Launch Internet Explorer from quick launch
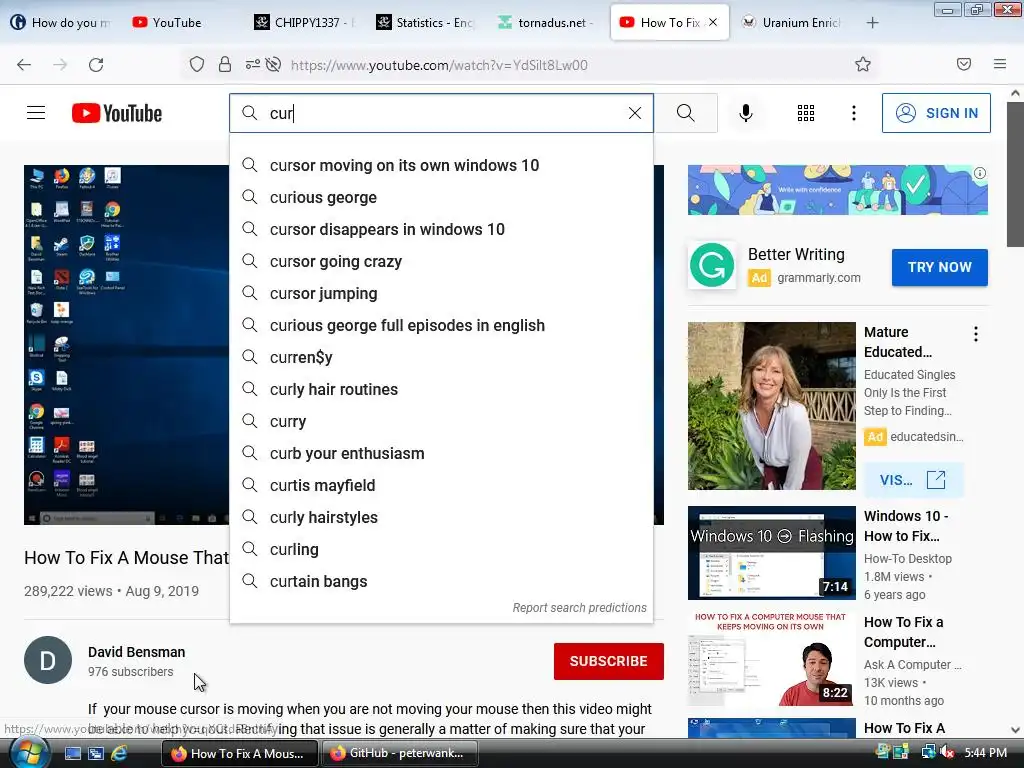Viewport: 1024px width, 768px height. 119,753
